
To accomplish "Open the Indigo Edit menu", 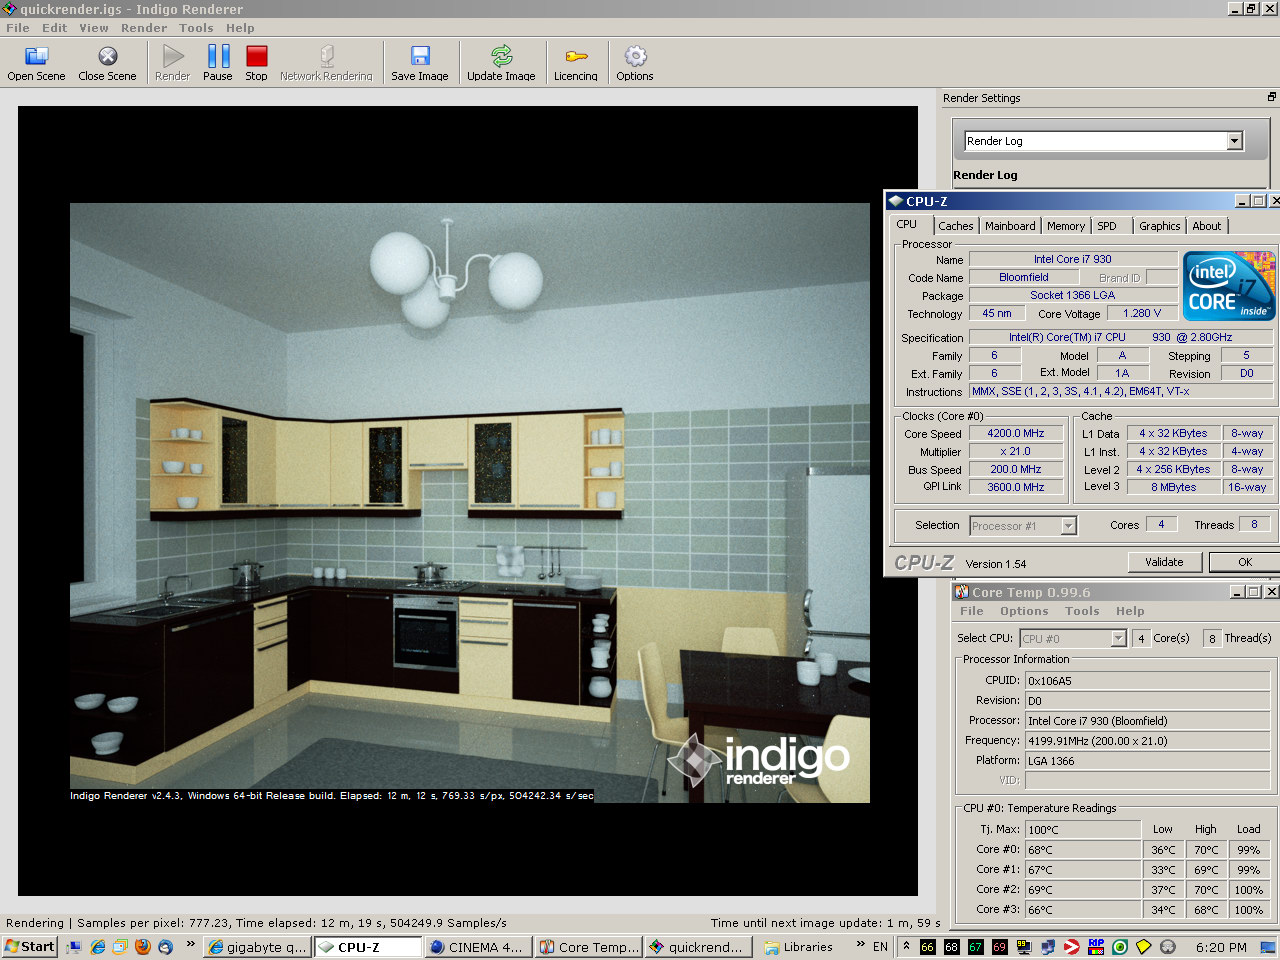I will click(x=54, y=28).
